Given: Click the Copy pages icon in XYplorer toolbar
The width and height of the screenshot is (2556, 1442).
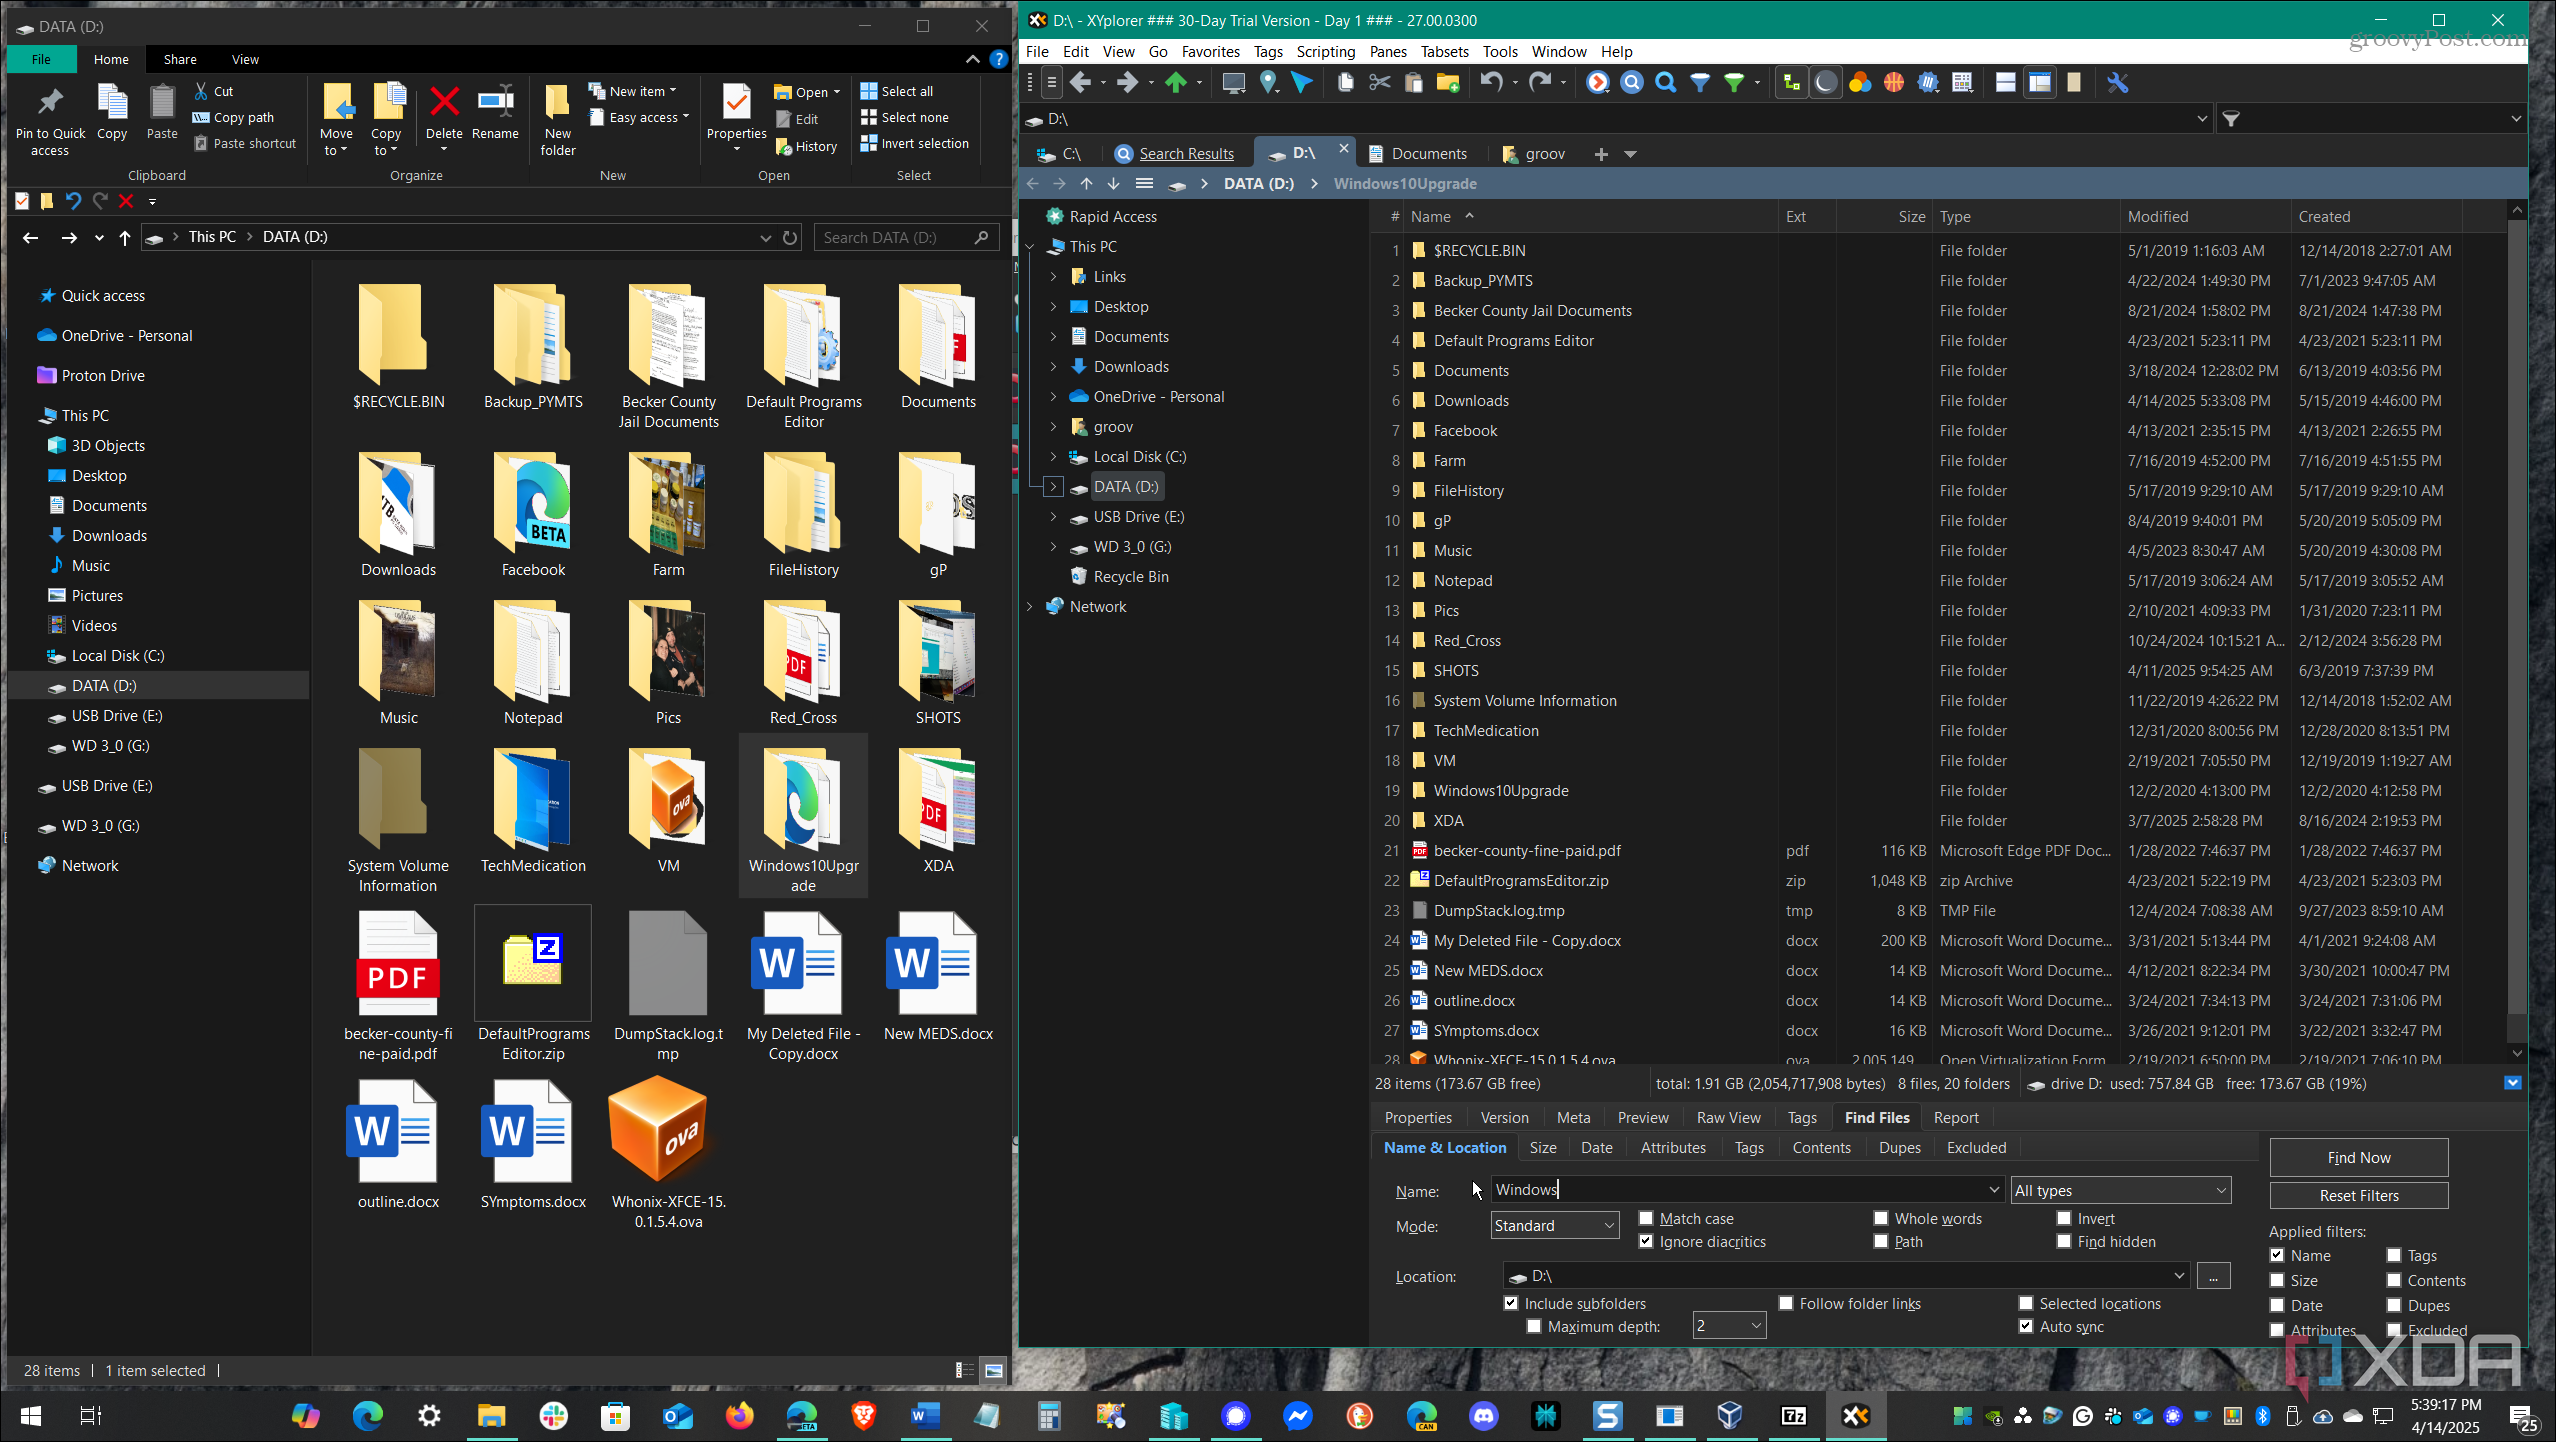Looking at the screenshot, I should click(1346, 83).
